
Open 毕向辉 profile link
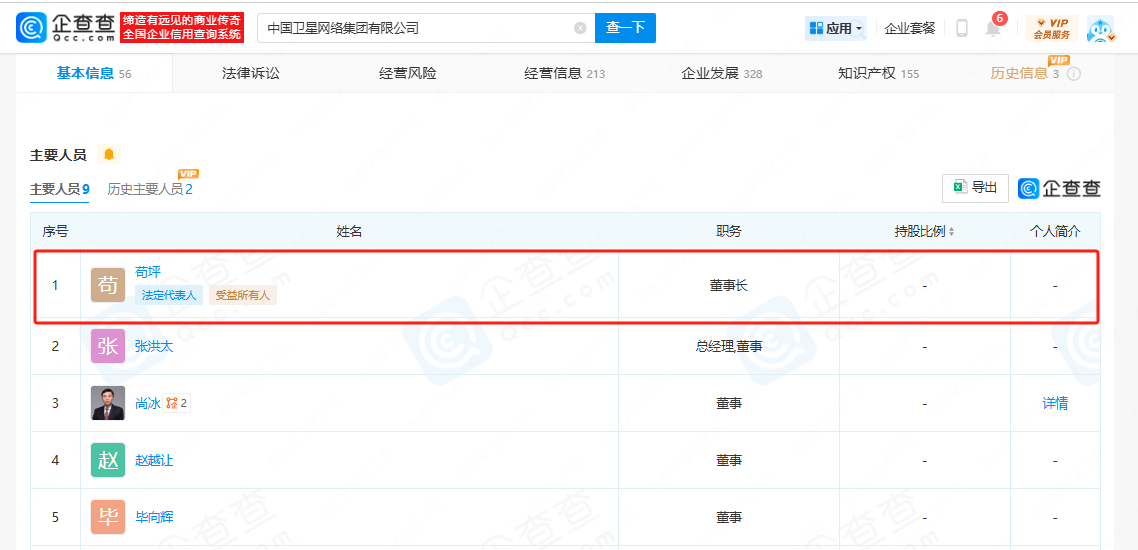155,517
